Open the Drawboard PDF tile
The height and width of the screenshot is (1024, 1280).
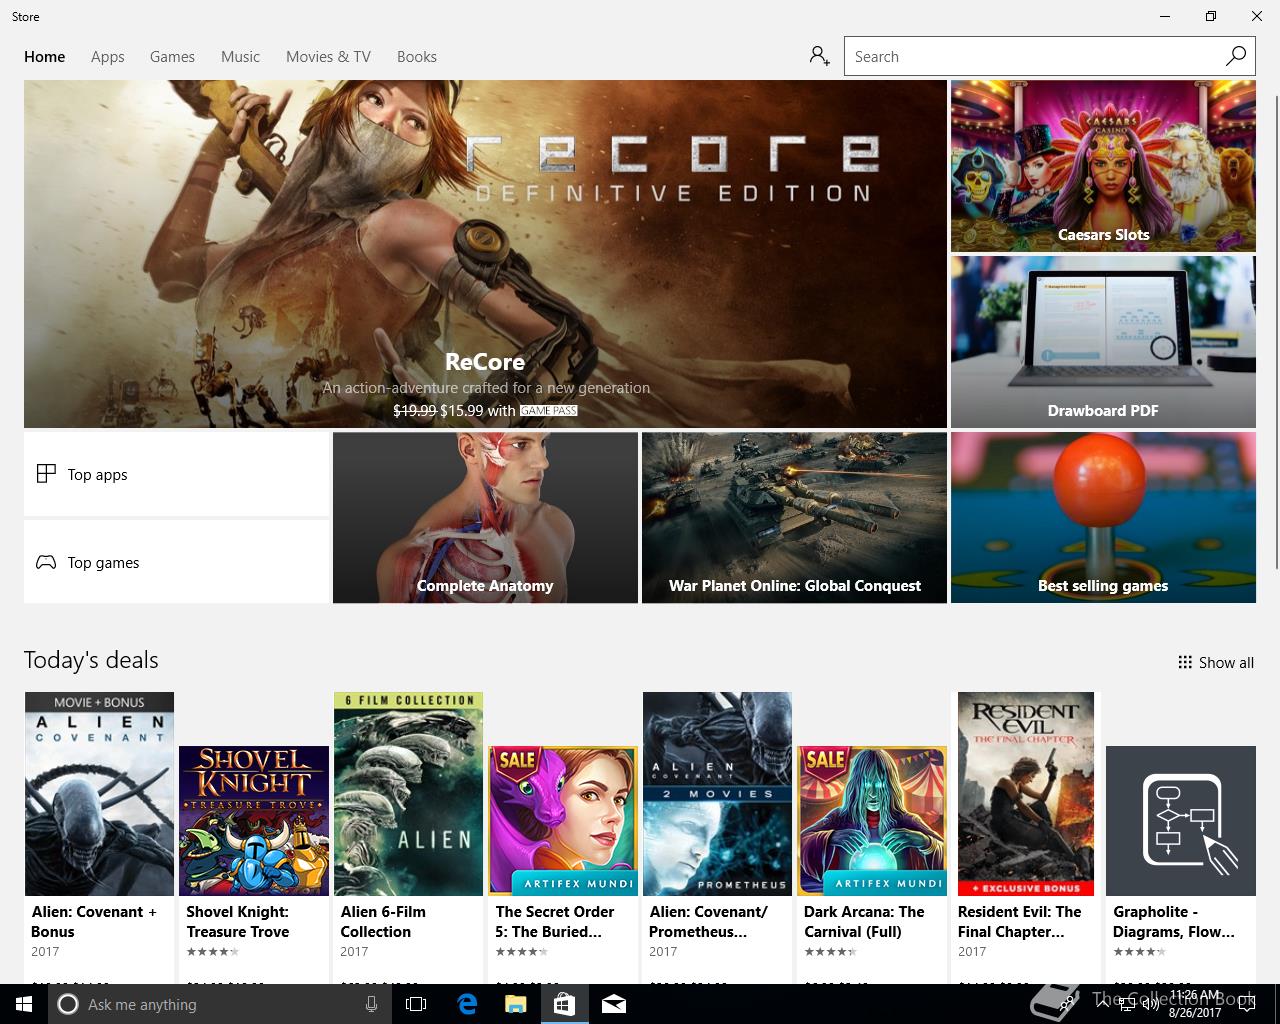click(x=1103, y=342)
